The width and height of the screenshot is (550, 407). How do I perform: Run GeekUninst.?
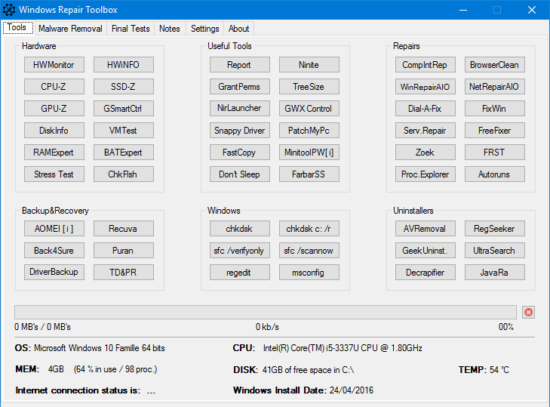pos(425,250)
